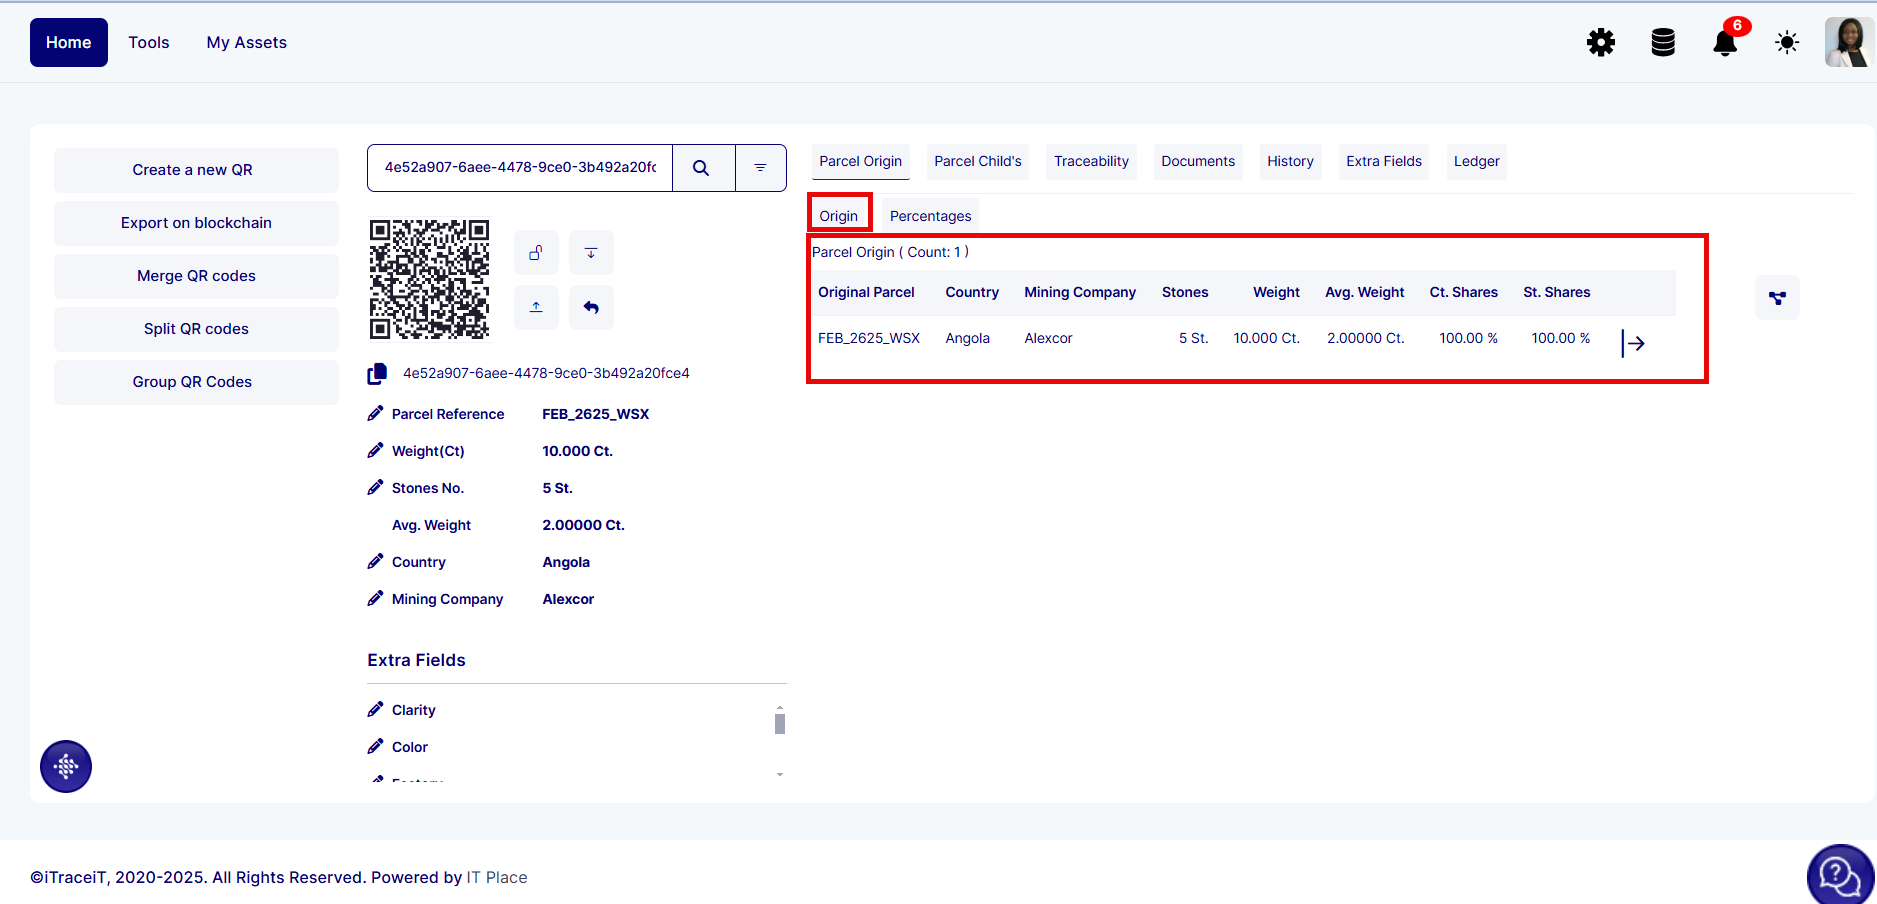Select the Percentages sub-tab
This screenshot has width=1877, height=904.
coord(930,216)
